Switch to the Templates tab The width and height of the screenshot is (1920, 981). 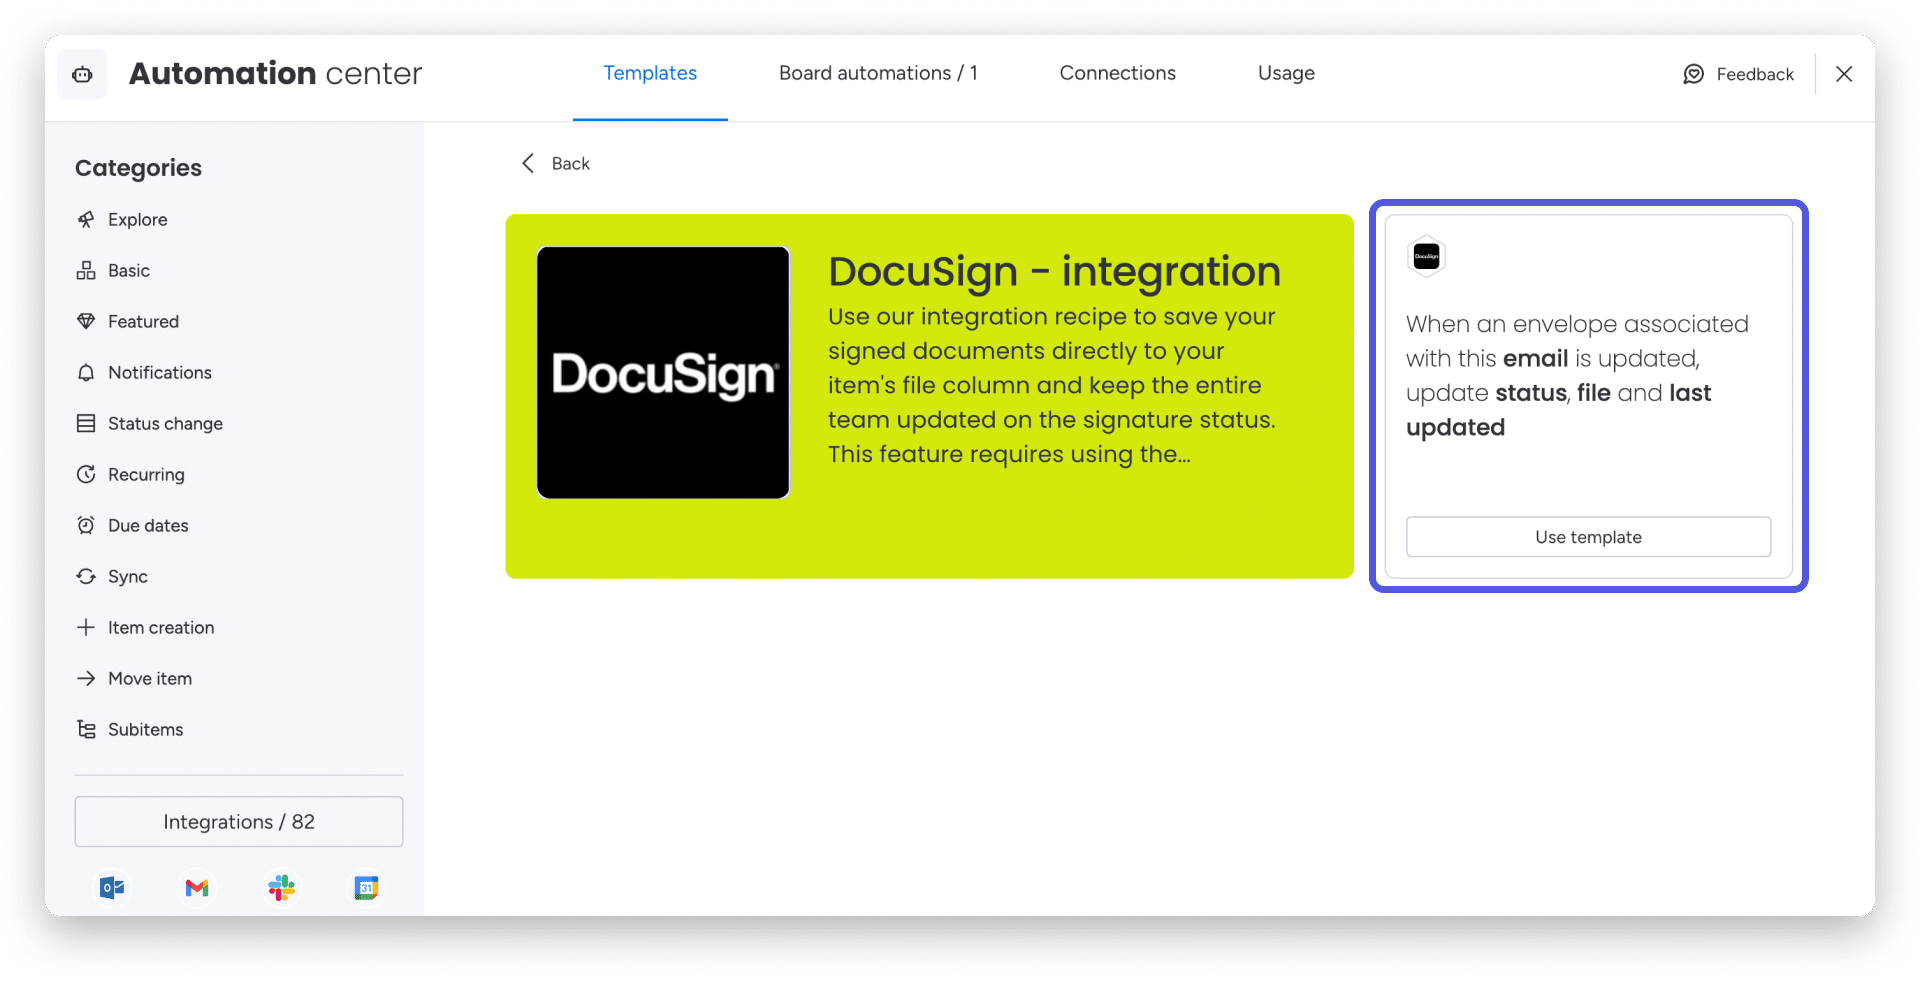(650, 73)
